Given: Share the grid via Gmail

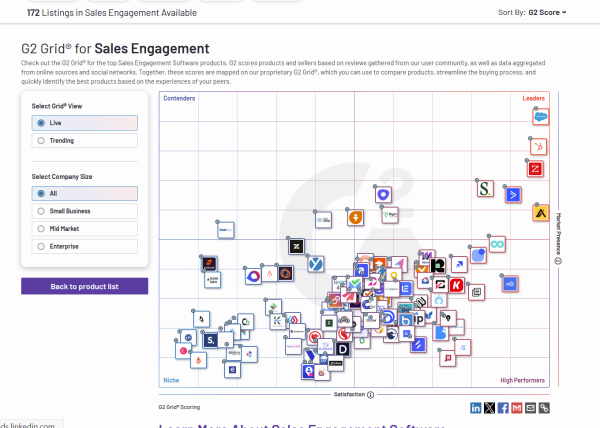Looking at the screenshot, I should [x=517, y=408].
